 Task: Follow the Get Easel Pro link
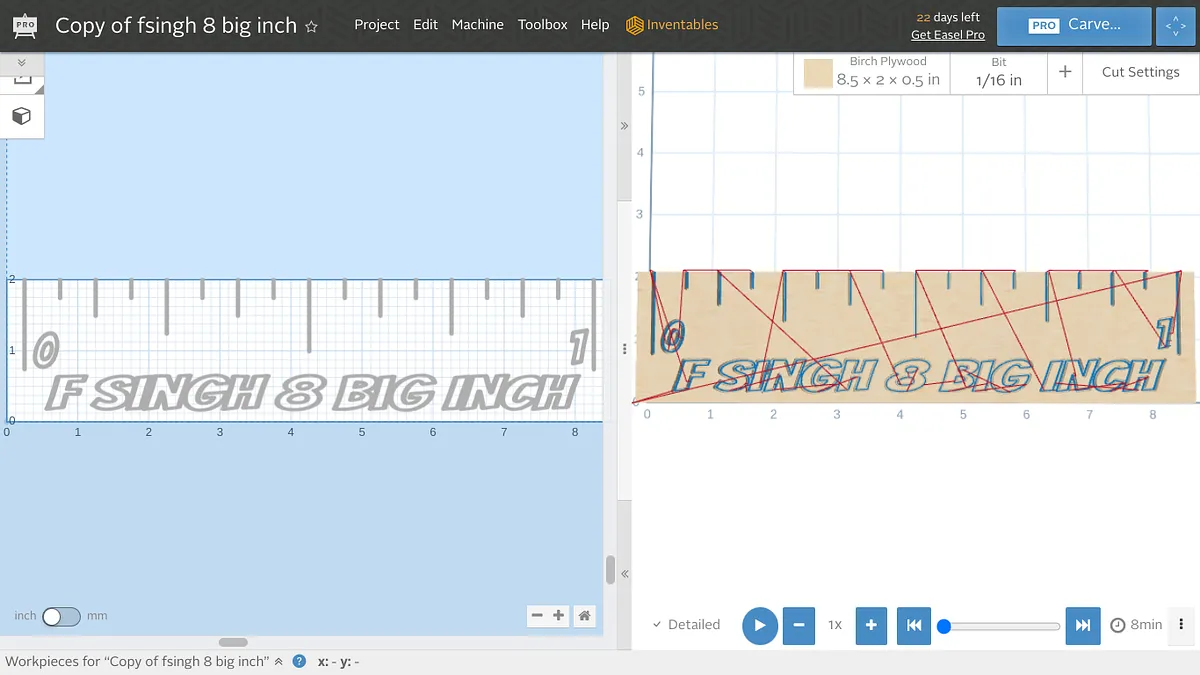pyautogui.click(x=947, y=35)
